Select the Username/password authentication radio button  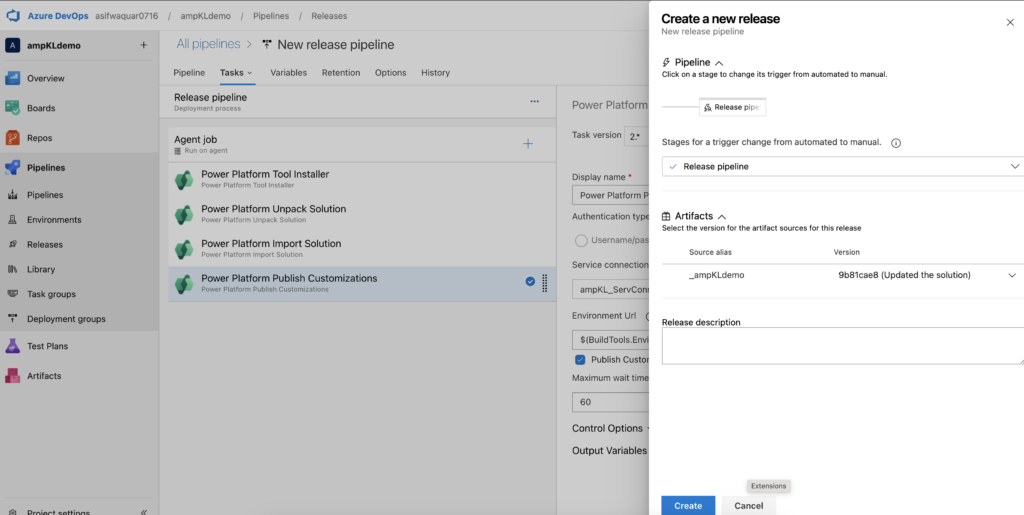[581, 241]
